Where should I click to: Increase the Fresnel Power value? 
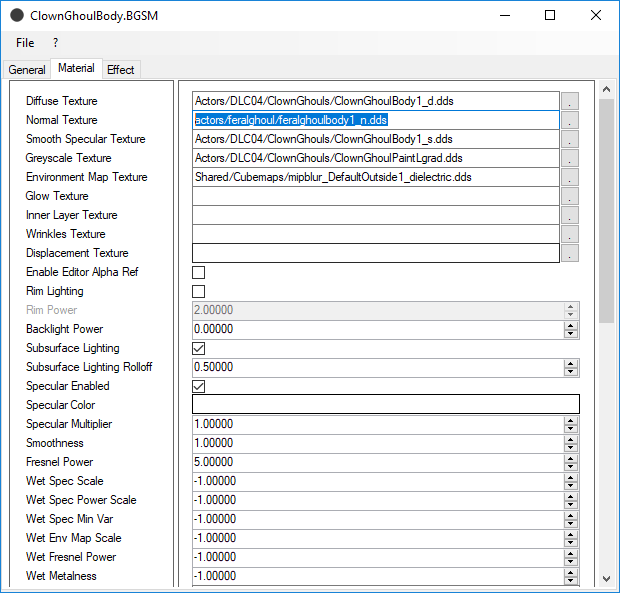point(571,458)
